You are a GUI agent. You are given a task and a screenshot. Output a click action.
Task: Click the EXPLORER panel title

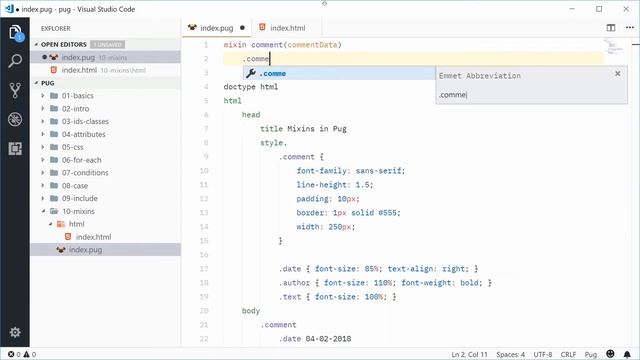point(56,28)
